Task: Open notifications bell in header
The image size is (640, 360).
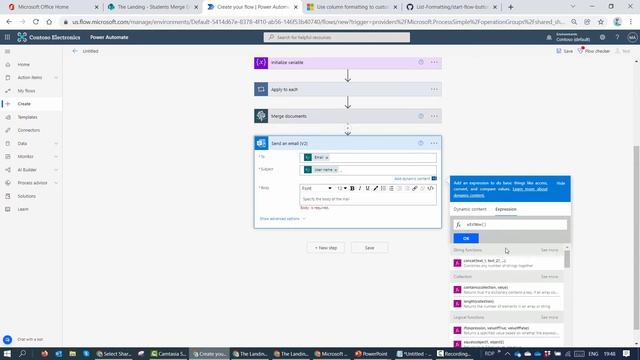Action: (x=549, y=37)
